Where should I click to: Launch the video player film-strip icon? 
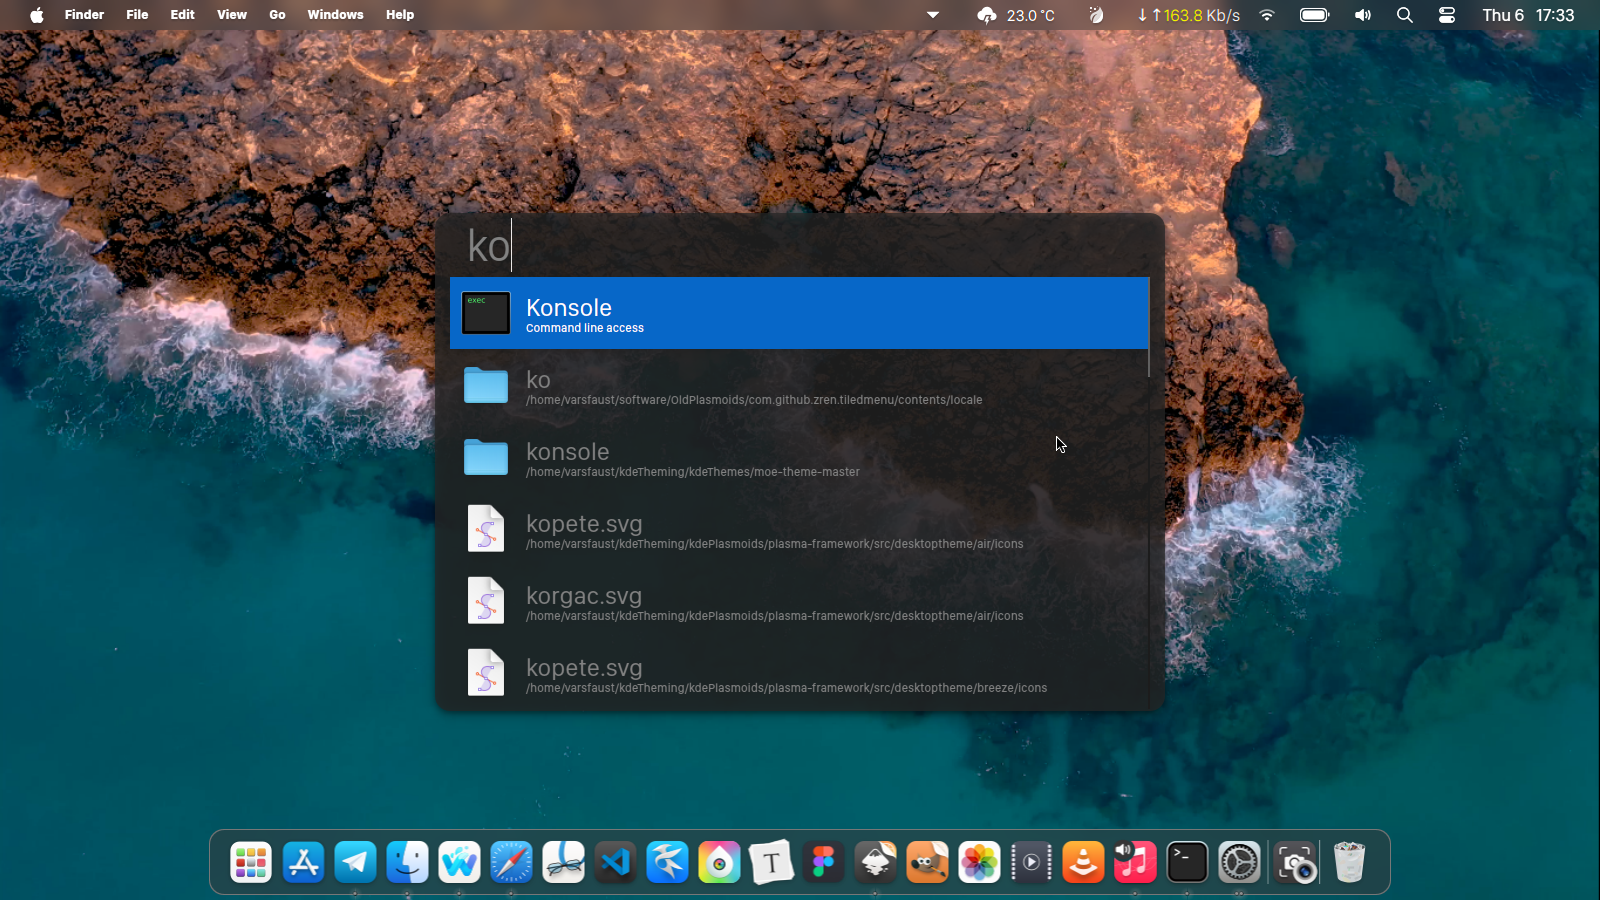pos(1031,862)
